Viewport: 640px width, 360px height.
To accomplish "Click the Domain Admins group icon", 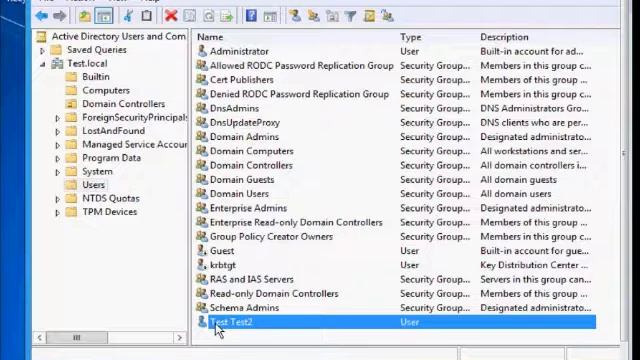I will (x=202, y=136).
